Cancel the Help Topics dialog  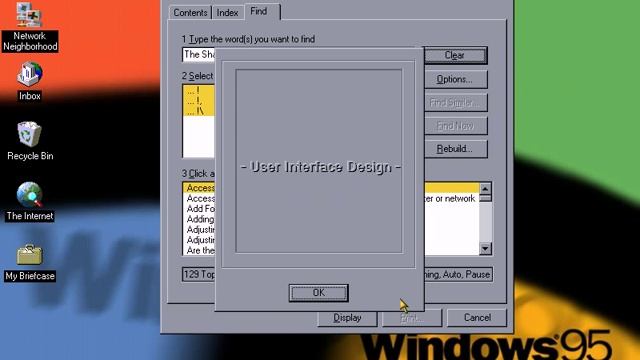(x=477, y=318)
